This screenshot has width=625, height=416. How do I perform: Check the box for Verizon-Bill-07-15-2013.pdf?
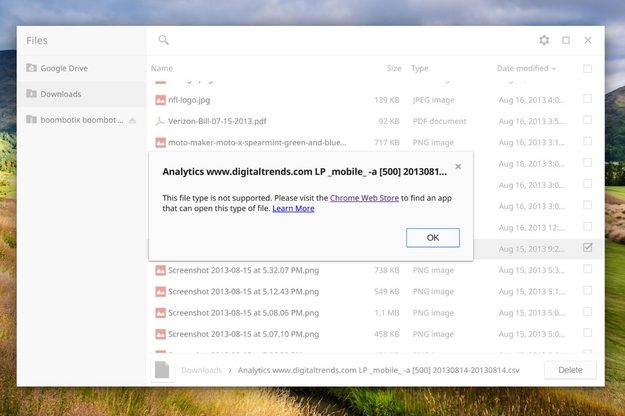587,120
